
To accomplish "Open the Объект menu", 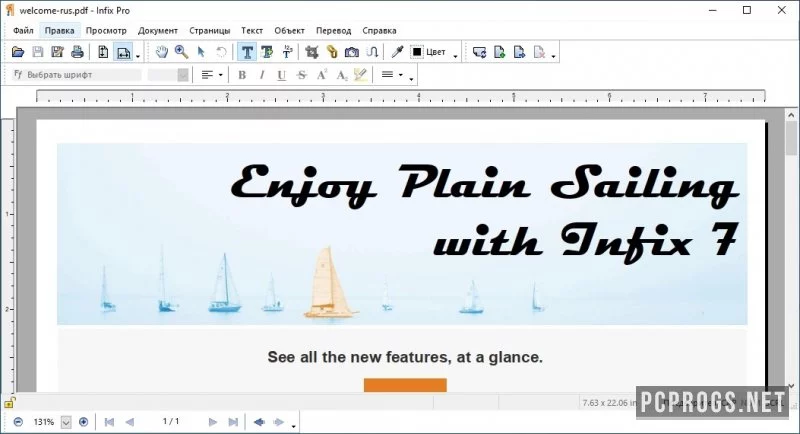I will point(289,31).
